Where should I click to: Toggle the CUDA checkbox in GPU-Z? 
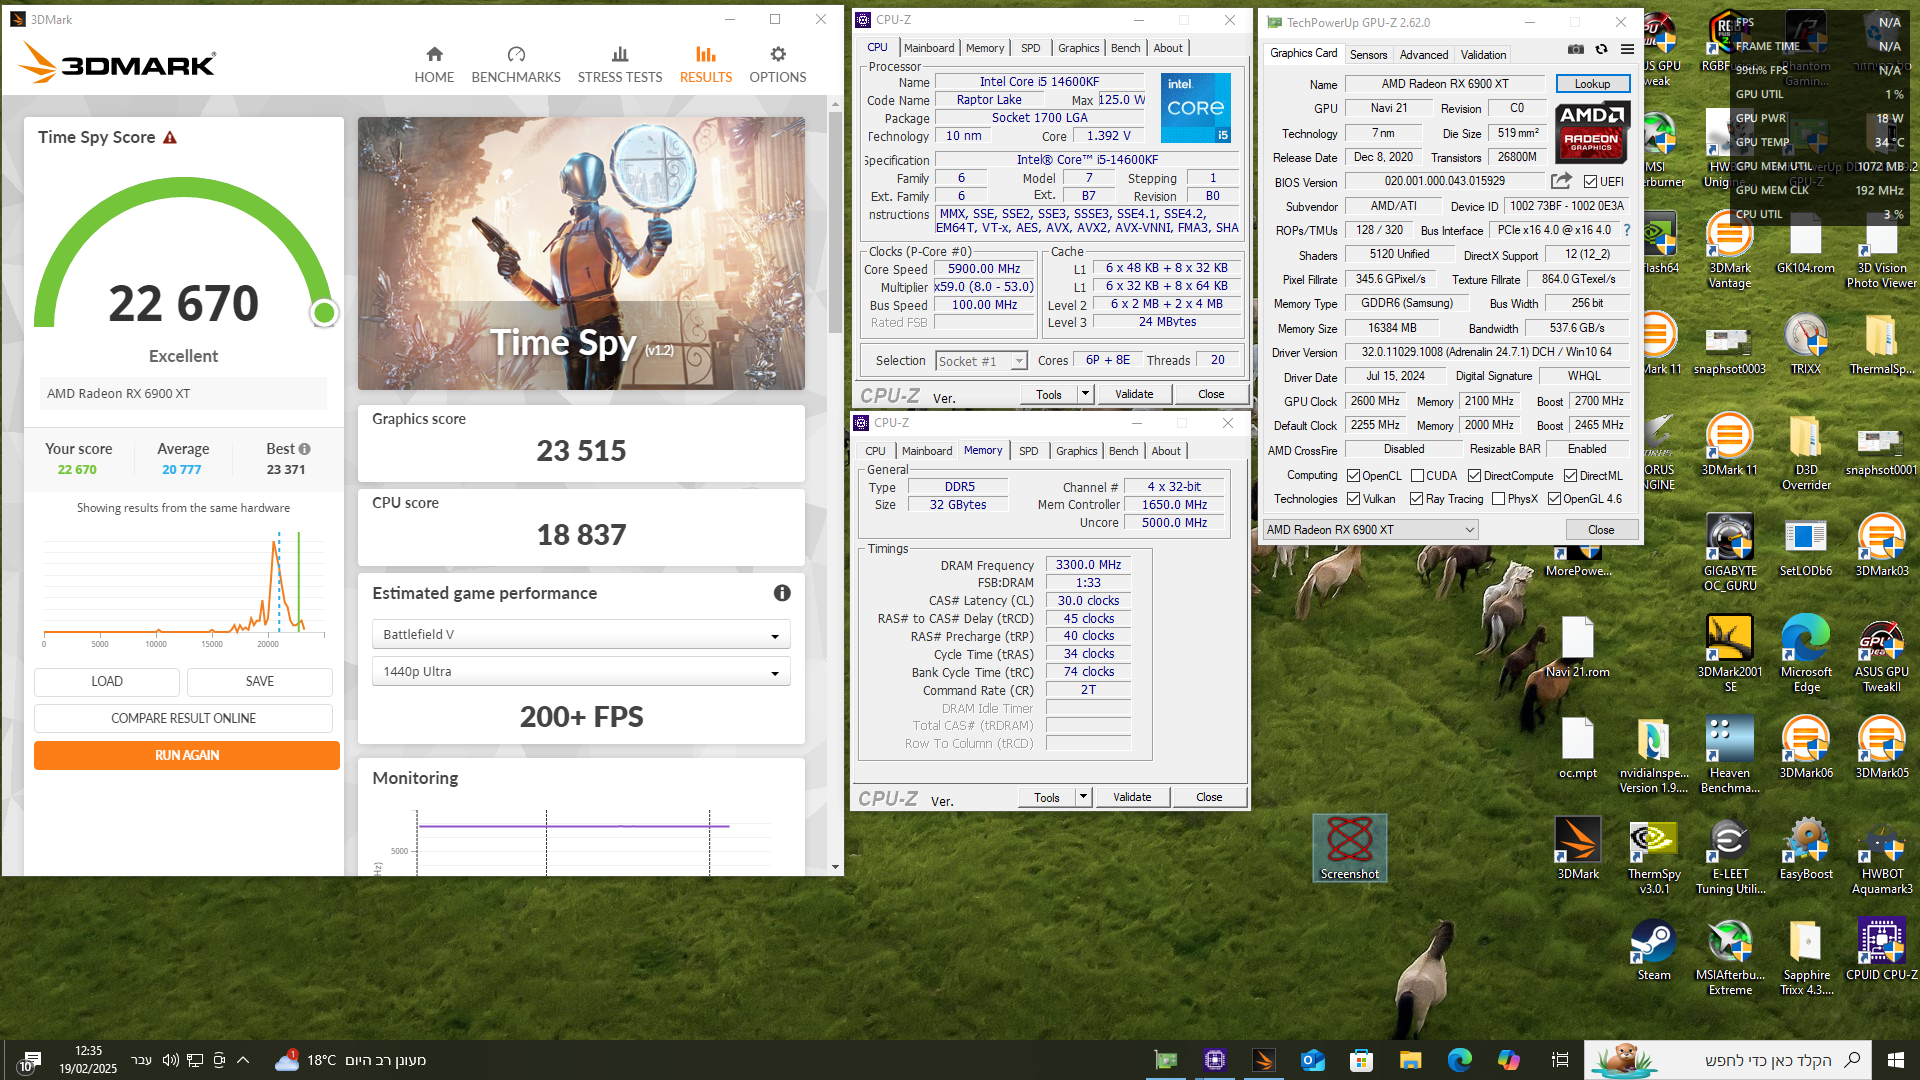click(x=1417, y=476)
